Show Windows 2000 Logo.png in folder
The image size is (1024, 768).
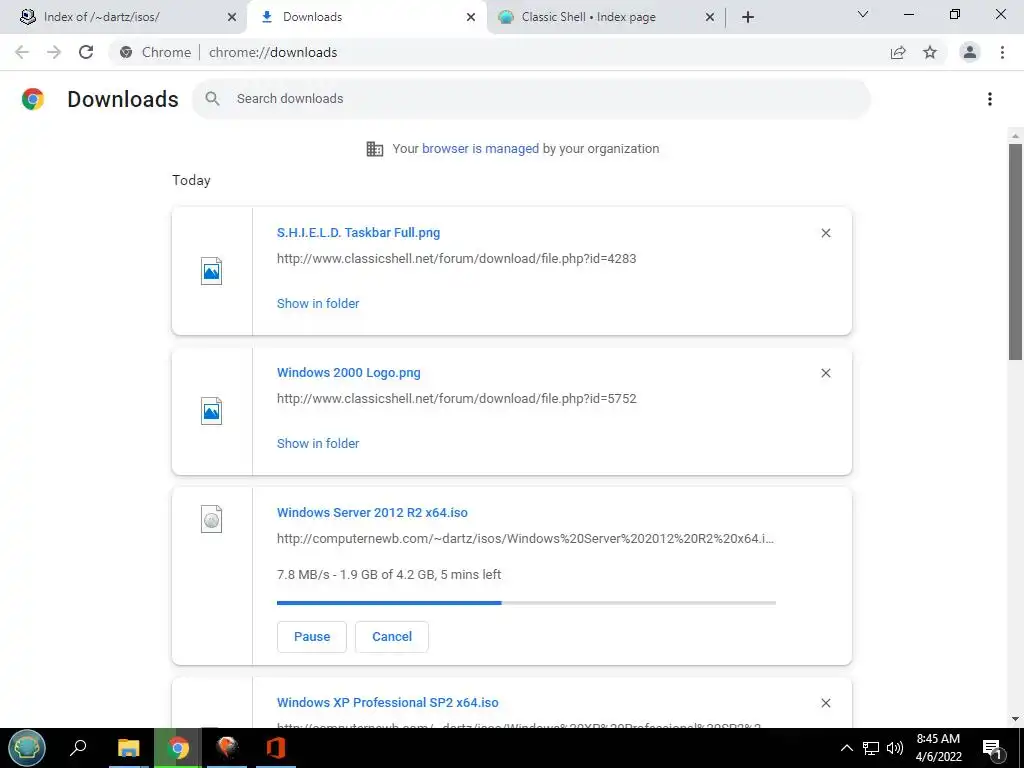(x=318, y=443)
